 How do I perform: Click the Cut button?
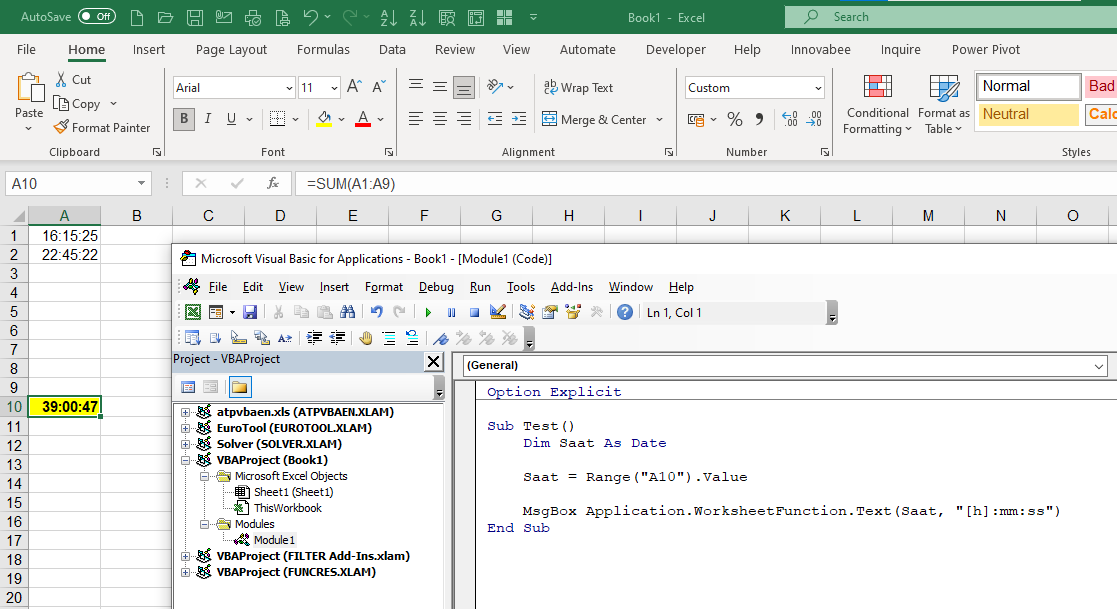point(73,80)
